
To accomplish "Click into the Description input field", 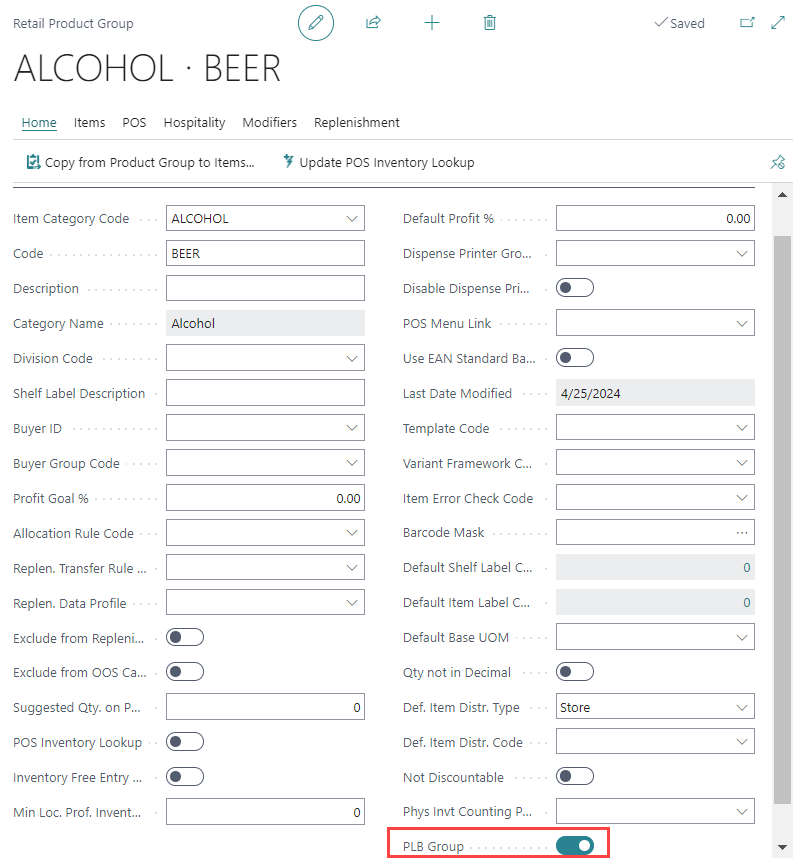I will pyautogui.click(x=265, y=288).
